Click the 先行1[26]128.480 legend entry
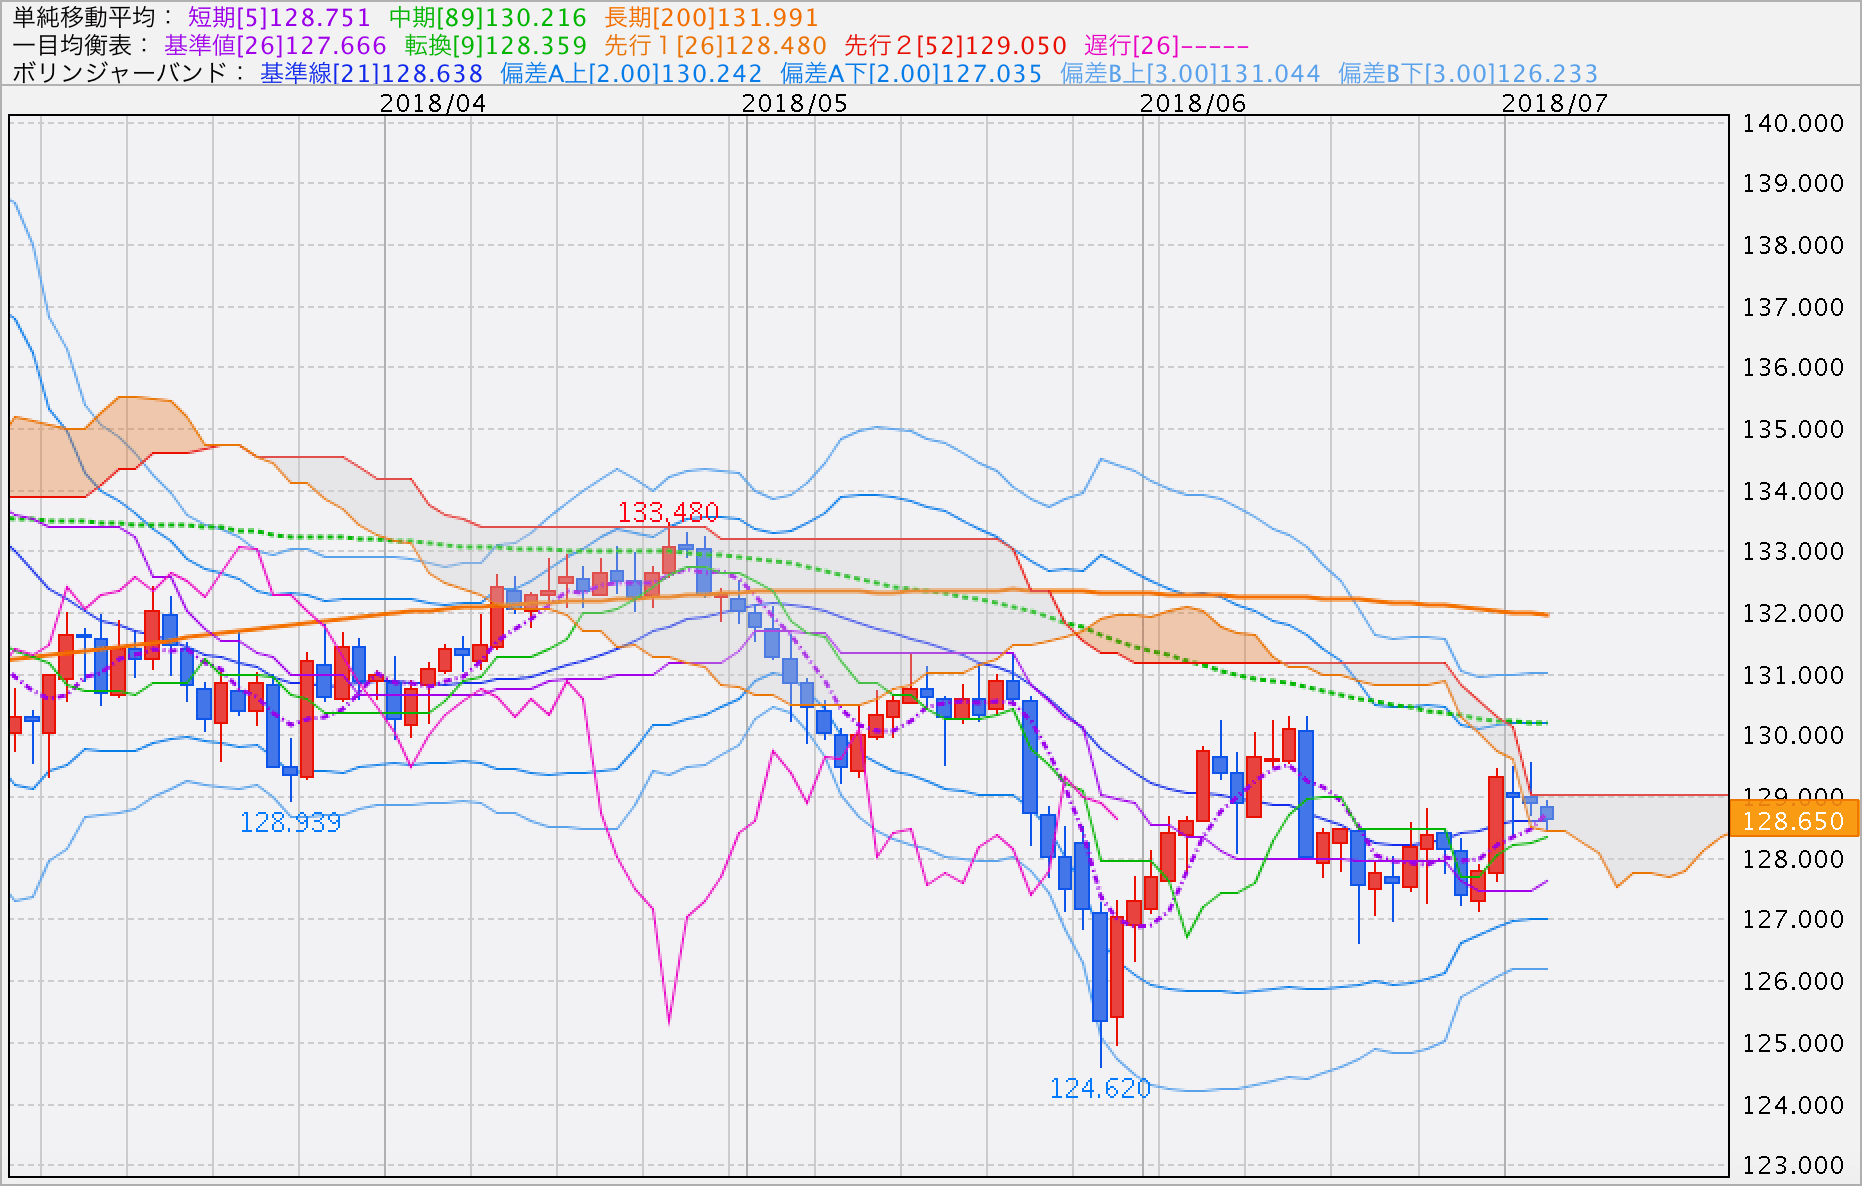 pyautogui.click(x=715, y=46)
